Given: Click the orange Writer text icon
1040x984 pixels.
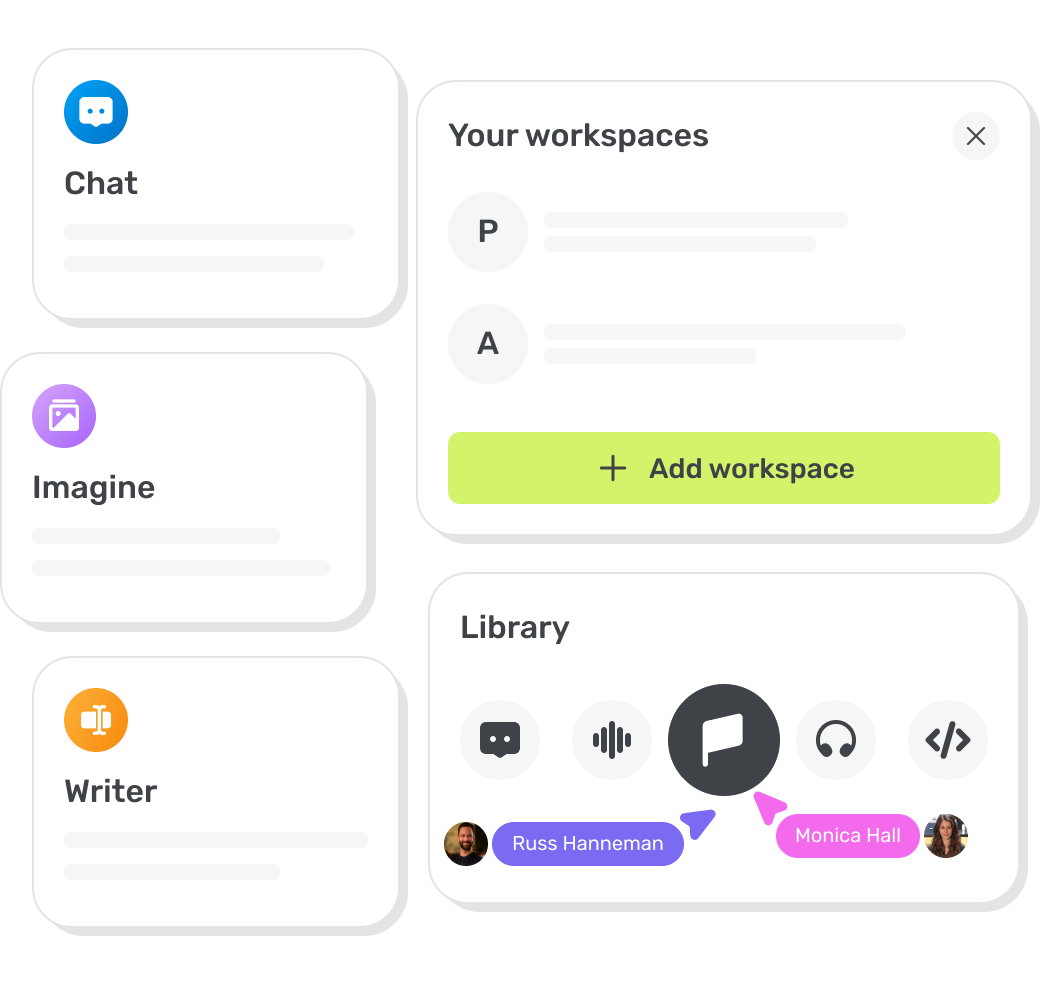Looking at the screenshot, I should (x=96, y=720).
